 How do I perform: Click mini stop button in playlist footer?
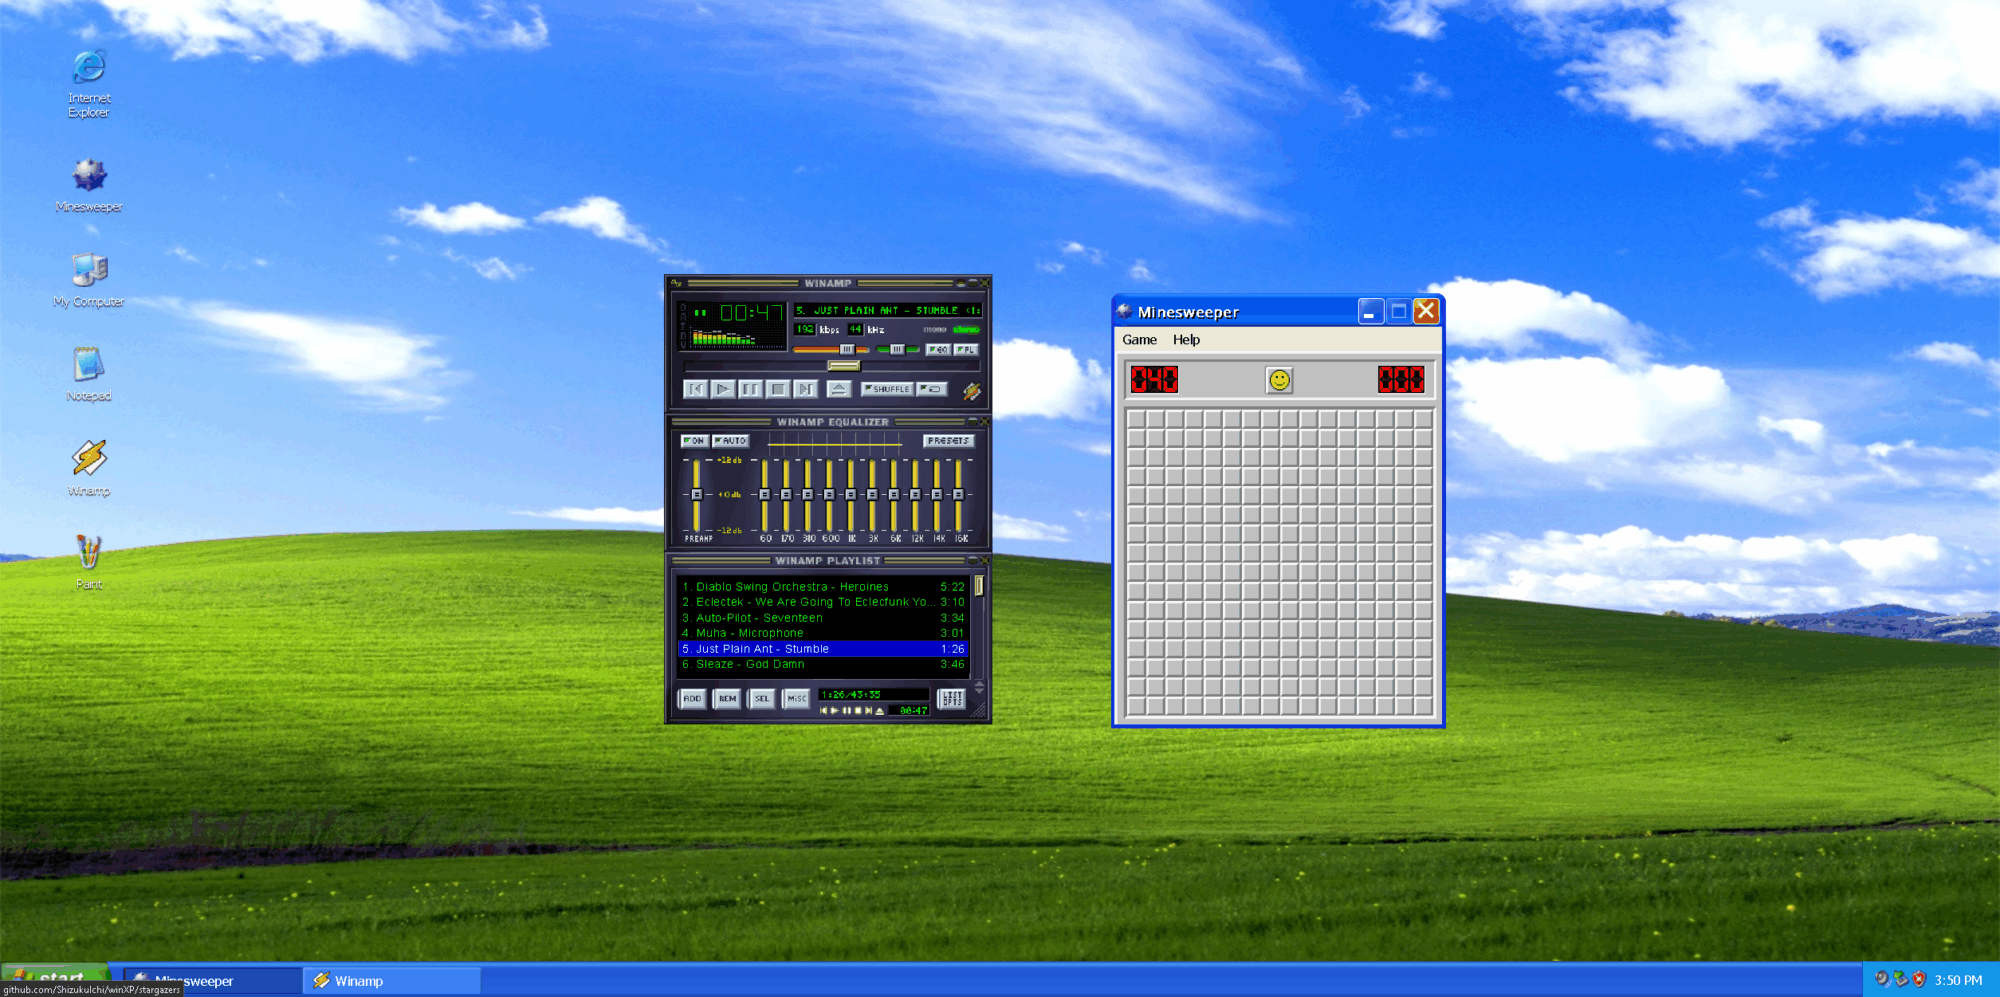pos(857,711)
